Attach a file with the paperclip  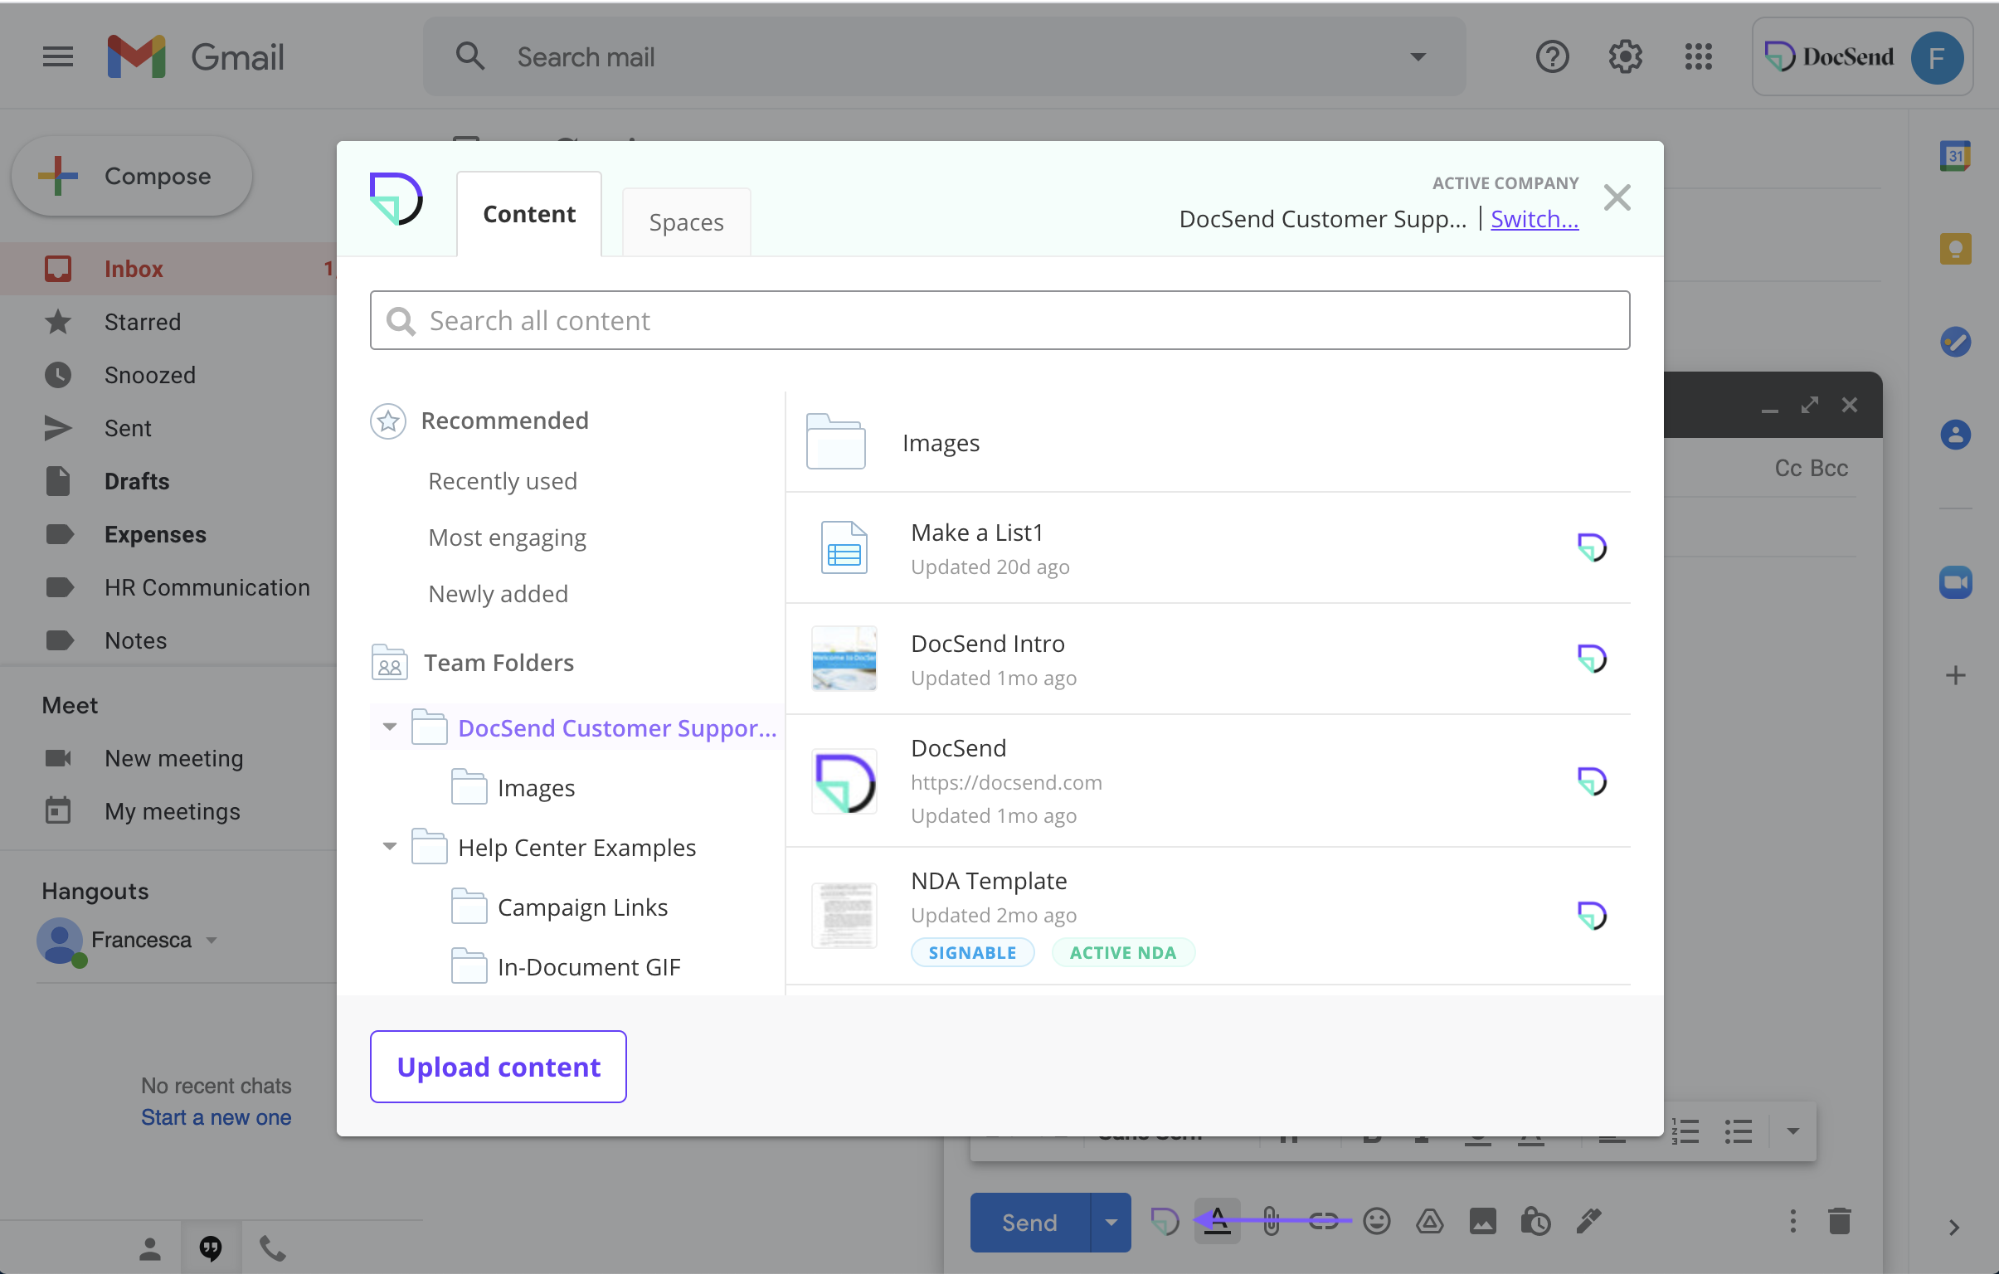click(1271, 1221)
